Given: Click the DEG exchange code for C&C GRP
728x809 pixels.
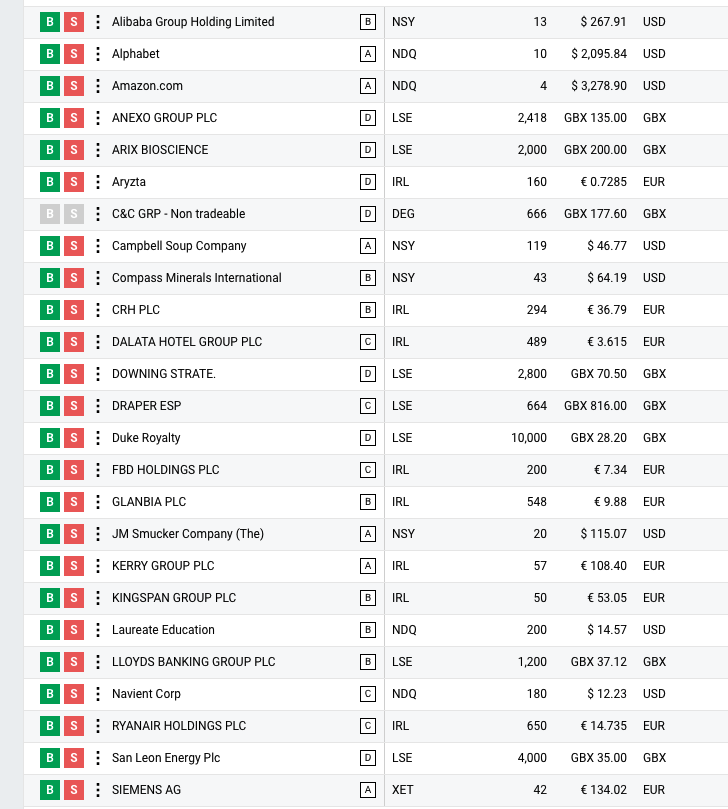Looking at the screenshot, I should [x=403, y=214].
